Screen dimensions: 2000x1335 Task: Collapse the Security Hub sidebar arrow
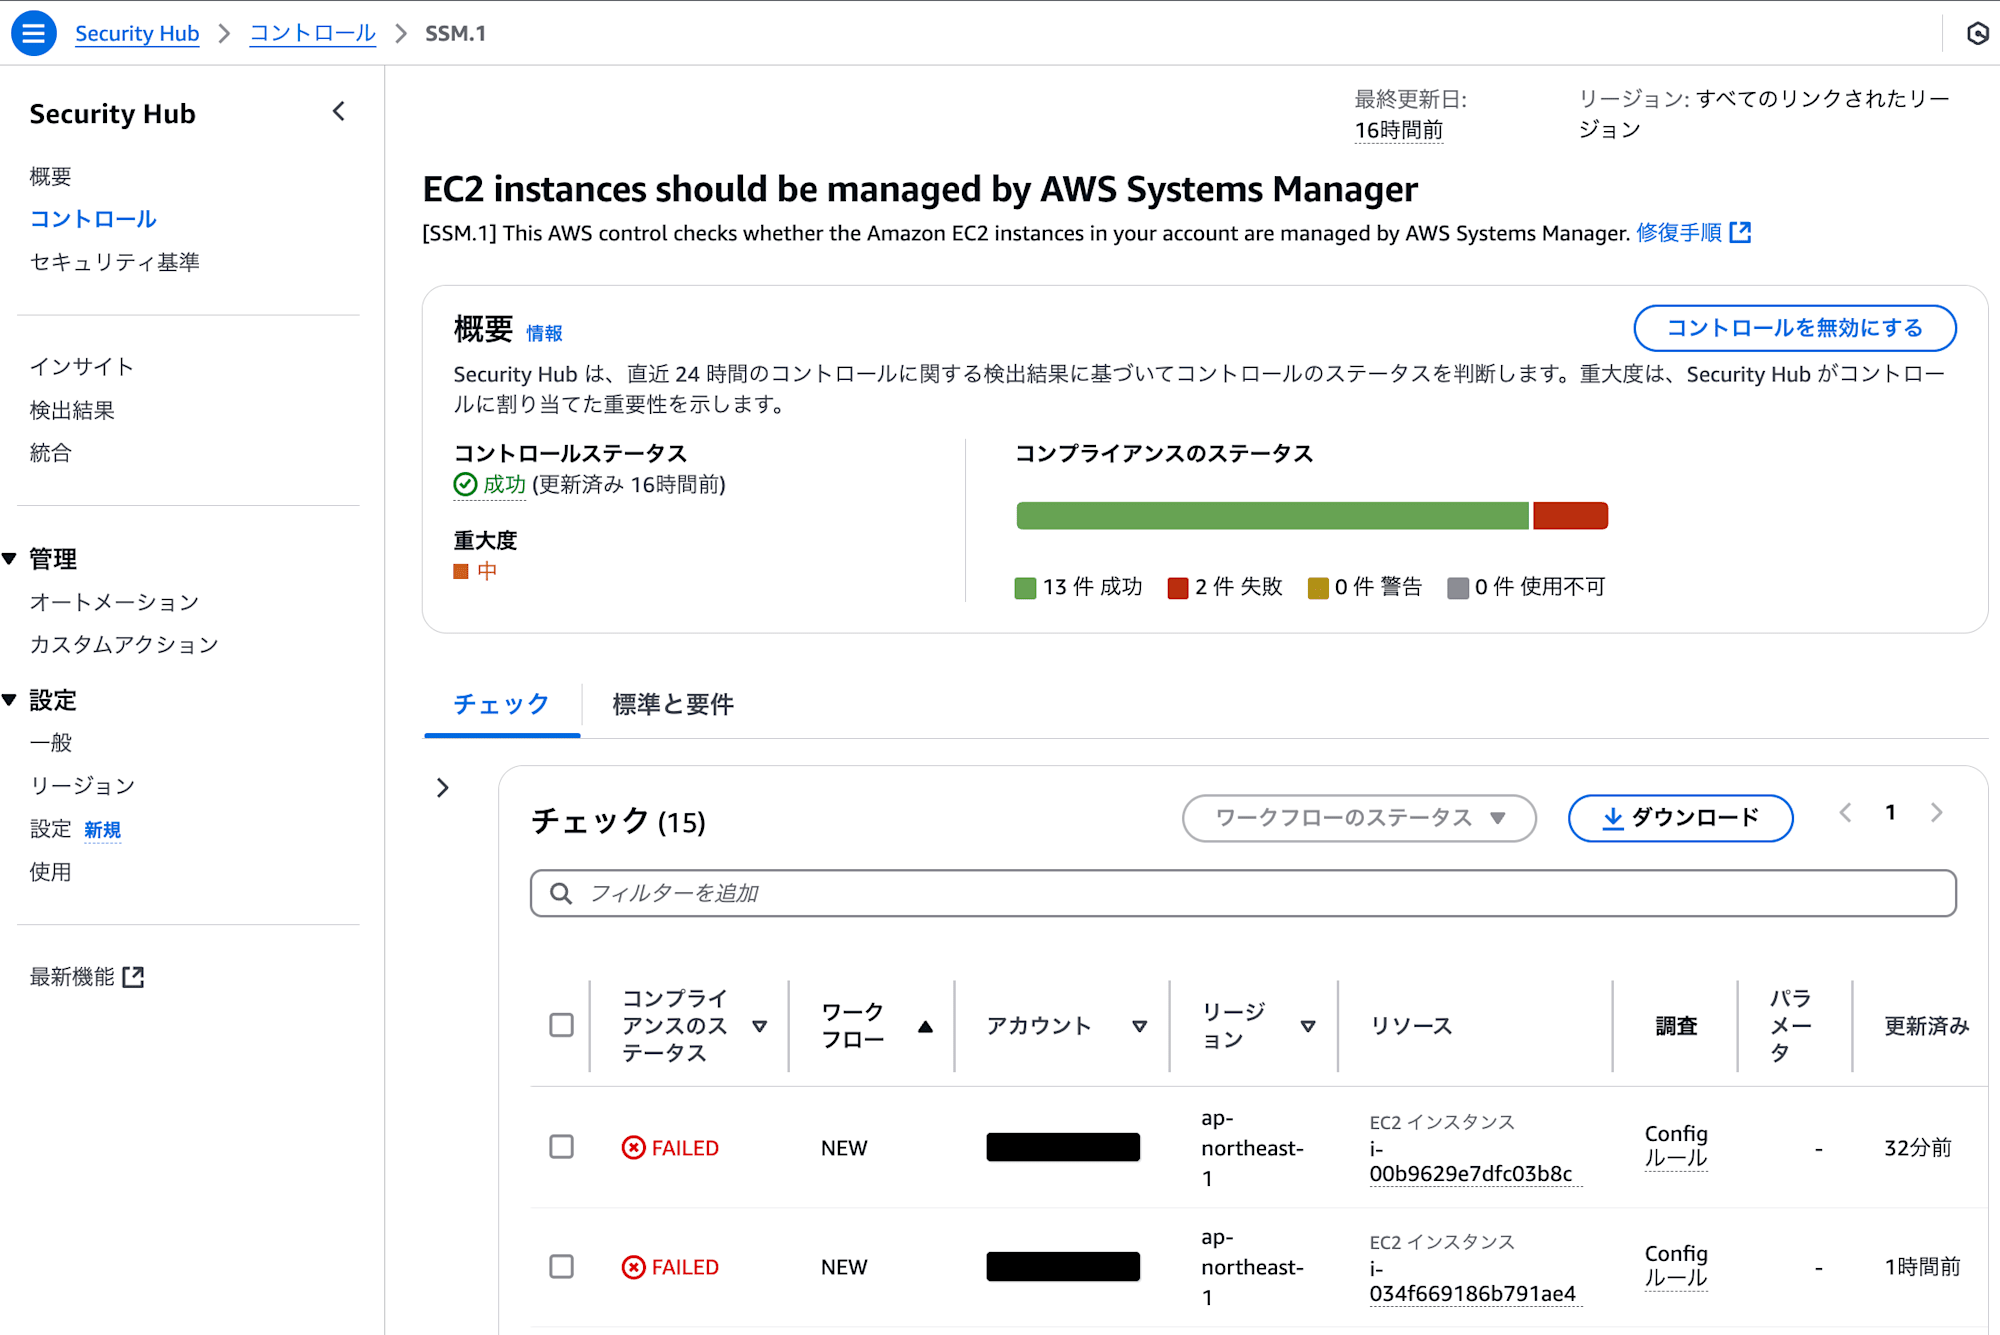coord(339,111)
